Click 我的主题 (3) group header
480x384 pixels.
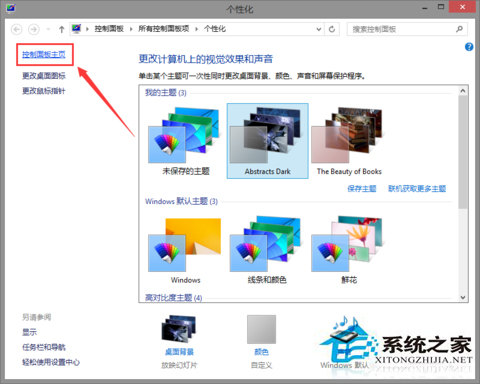click(x=166, y=93)
